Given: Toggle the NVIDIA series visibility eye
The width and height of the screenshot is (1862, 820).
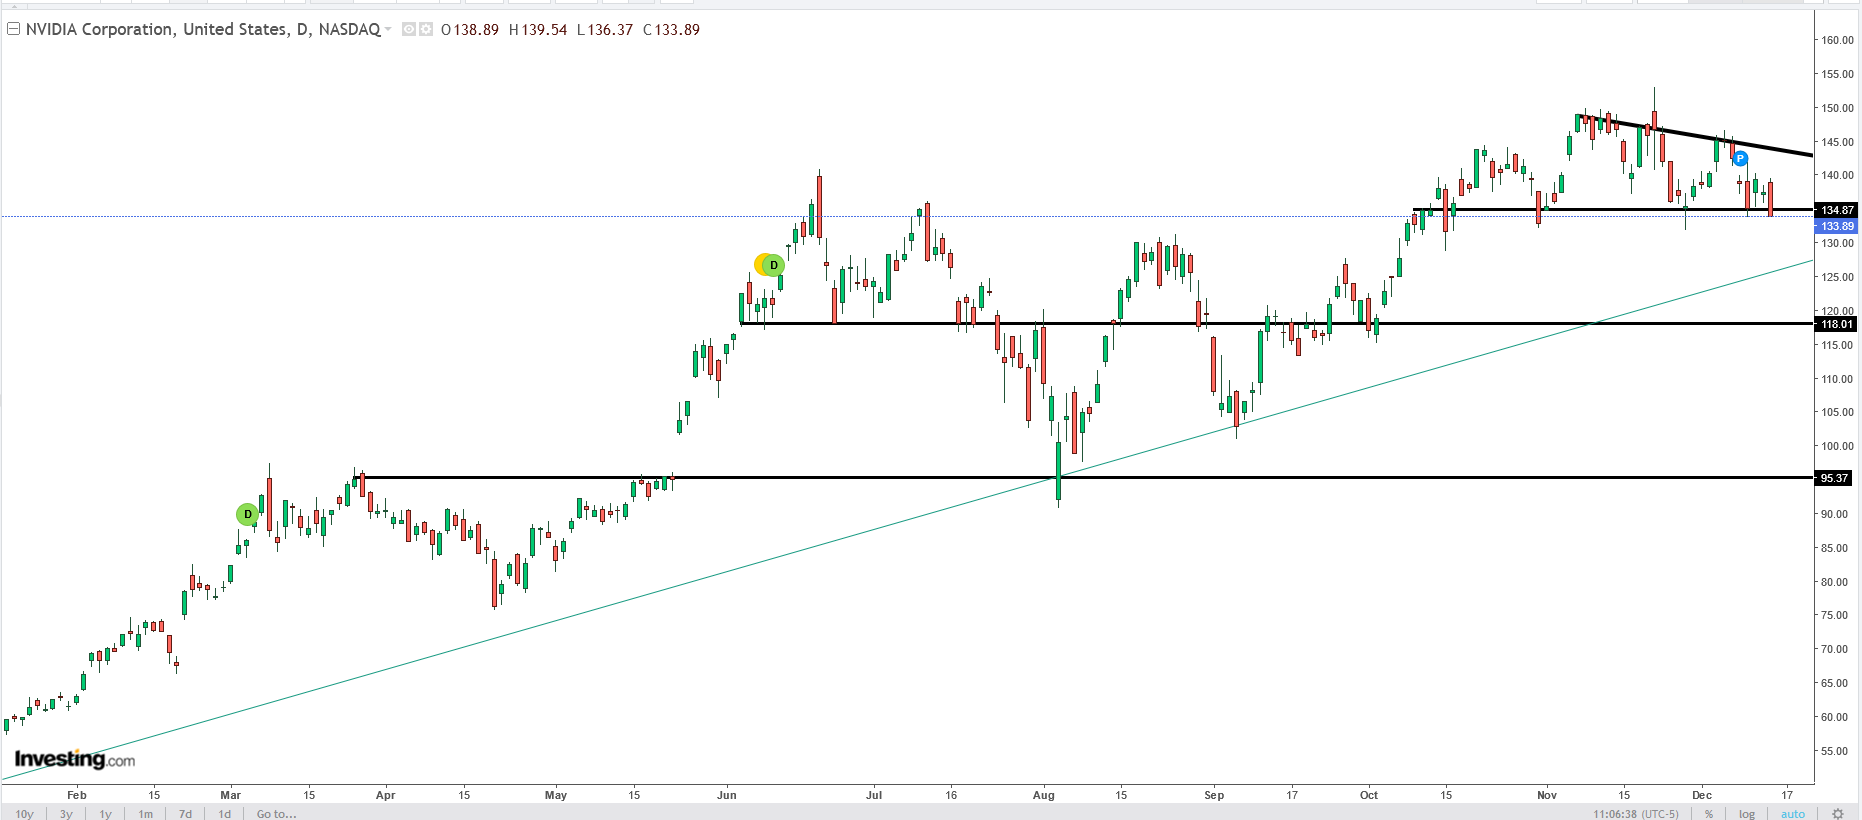Looking at the screenshot, I should pos(408,30).
